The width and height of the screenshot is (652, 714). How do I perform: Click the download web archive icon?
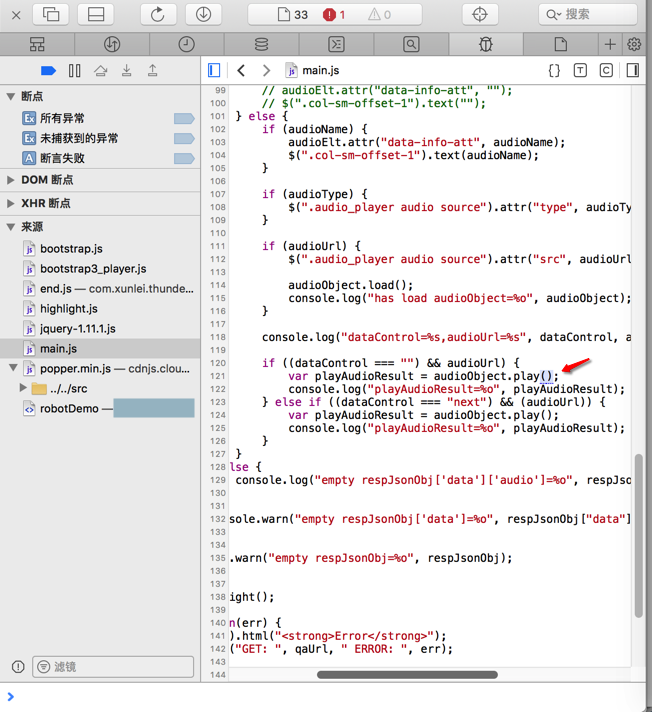click(x=203, y=14)
